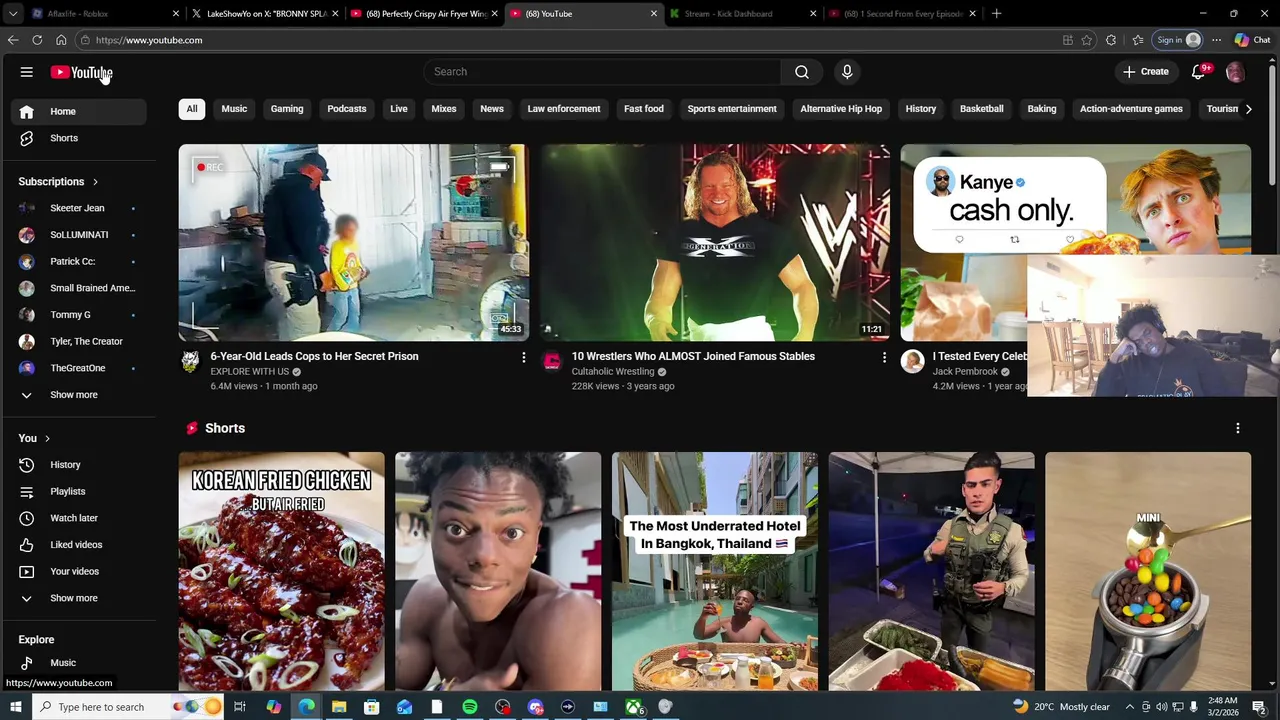Go back with browser back arrow

point(13,40)
